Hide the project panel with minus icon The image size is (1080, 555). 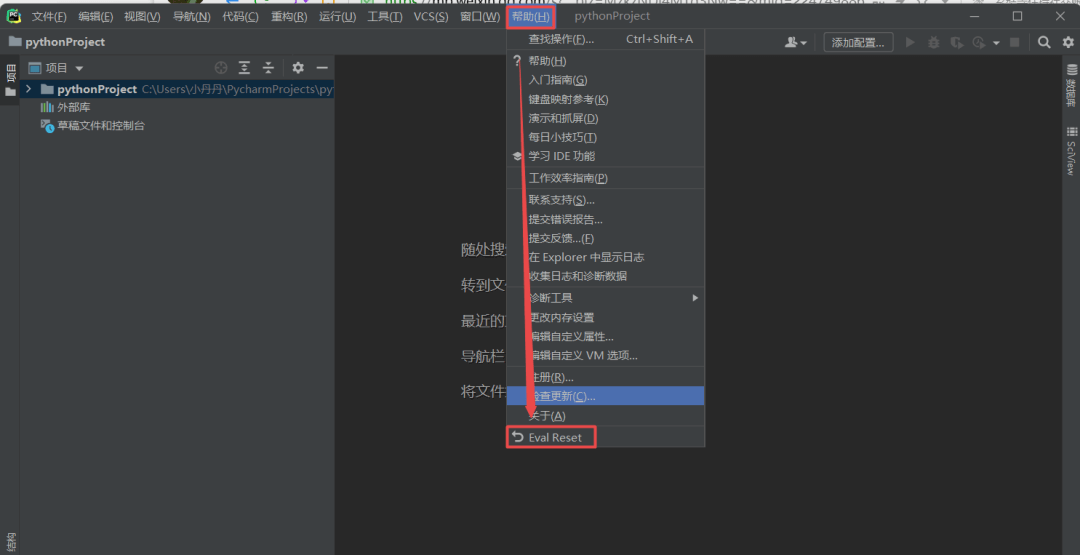coord(321,68)
